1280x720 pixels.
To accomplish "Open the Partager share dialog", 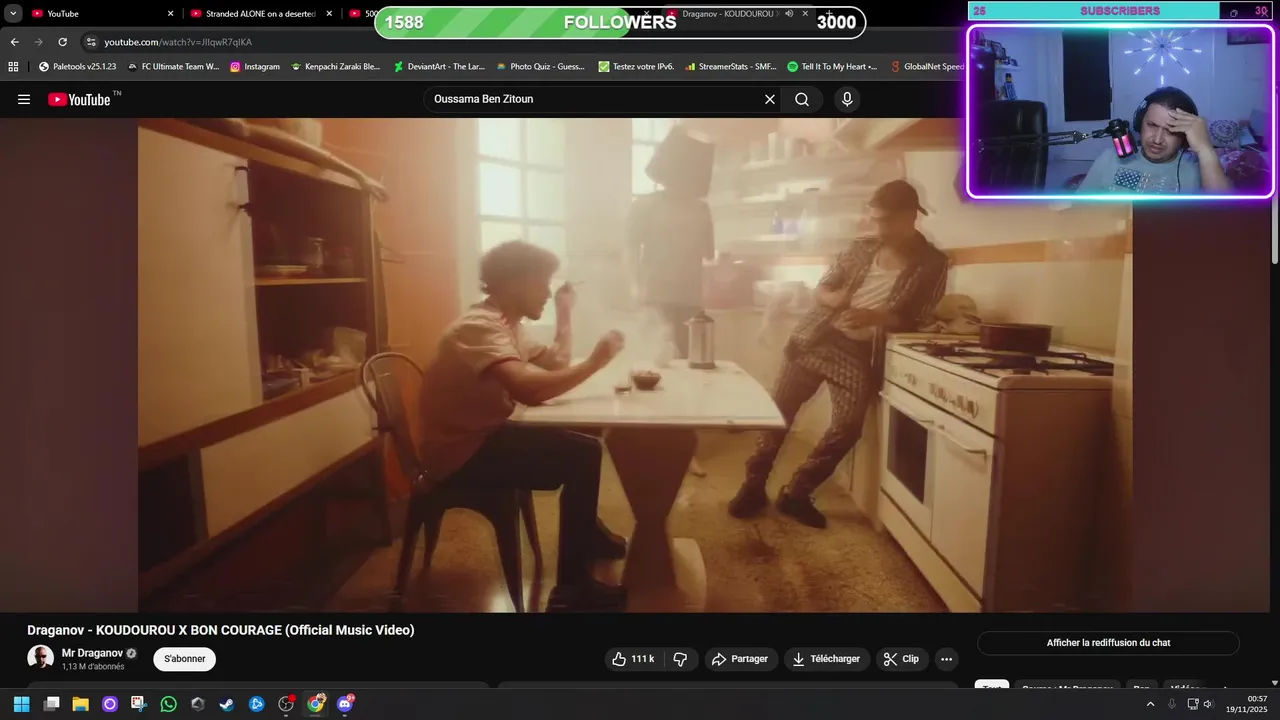I will pyautogui.click(x=740, y=659).
